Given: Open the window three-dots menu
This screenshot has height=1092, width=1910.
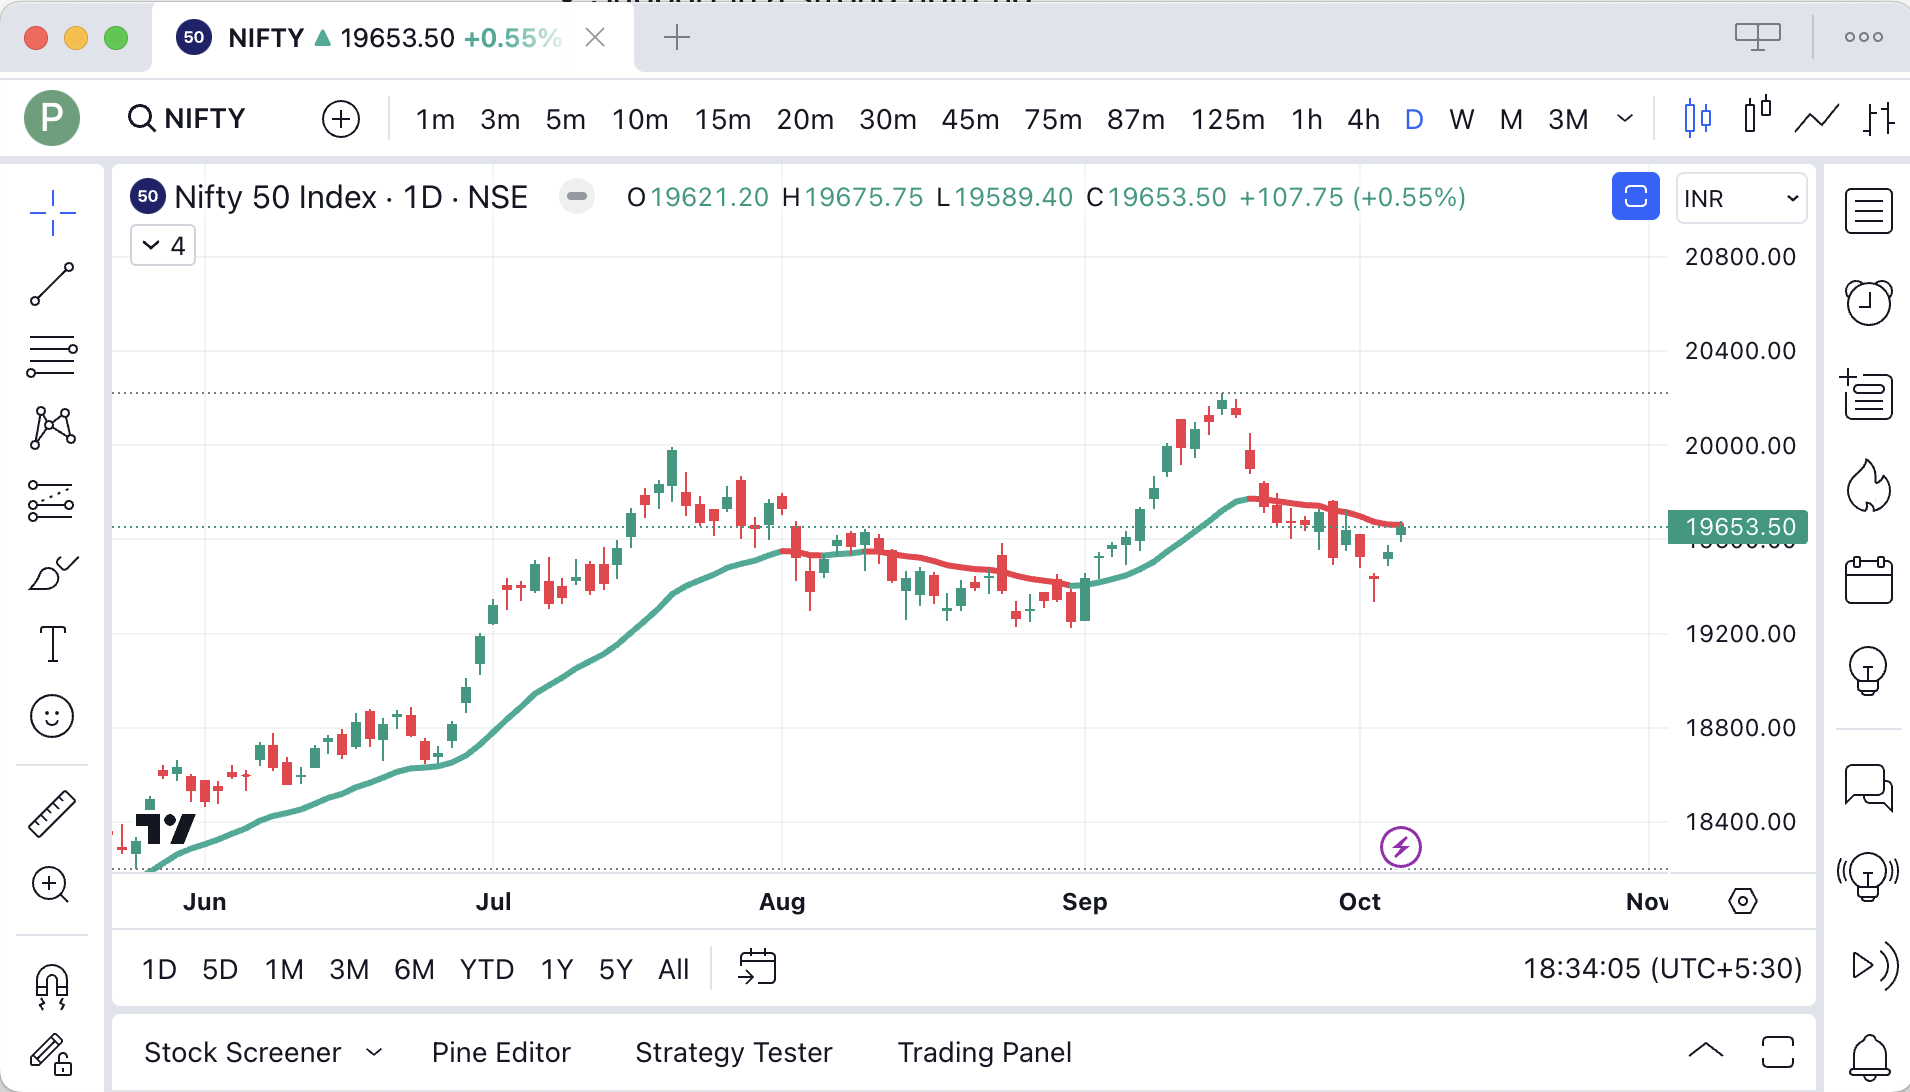Looking at the screenshot, I should coord(1864,37).
